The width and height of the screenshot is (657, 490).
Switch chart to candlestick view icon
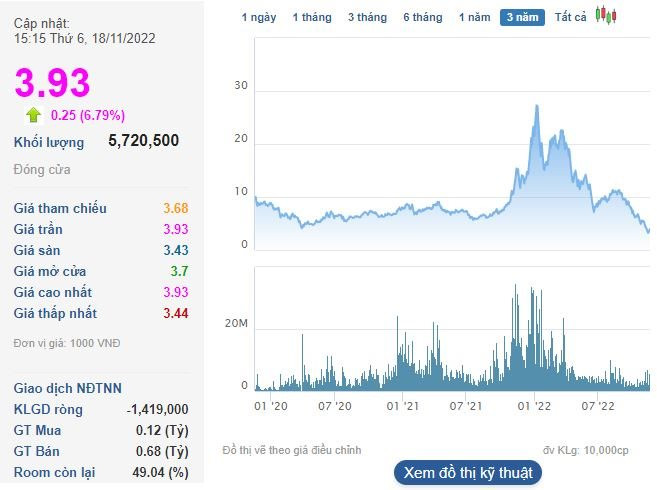(x=606, y=15)
